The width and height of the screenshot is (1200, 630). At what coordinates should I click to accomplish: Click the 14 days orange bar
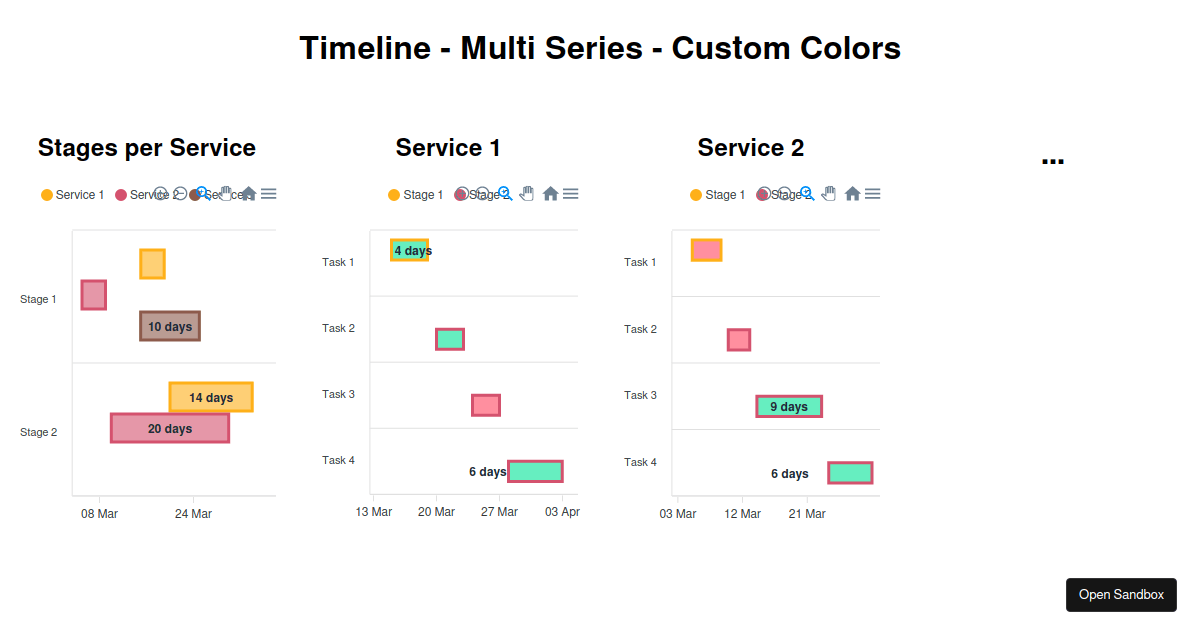coord(211,397)
